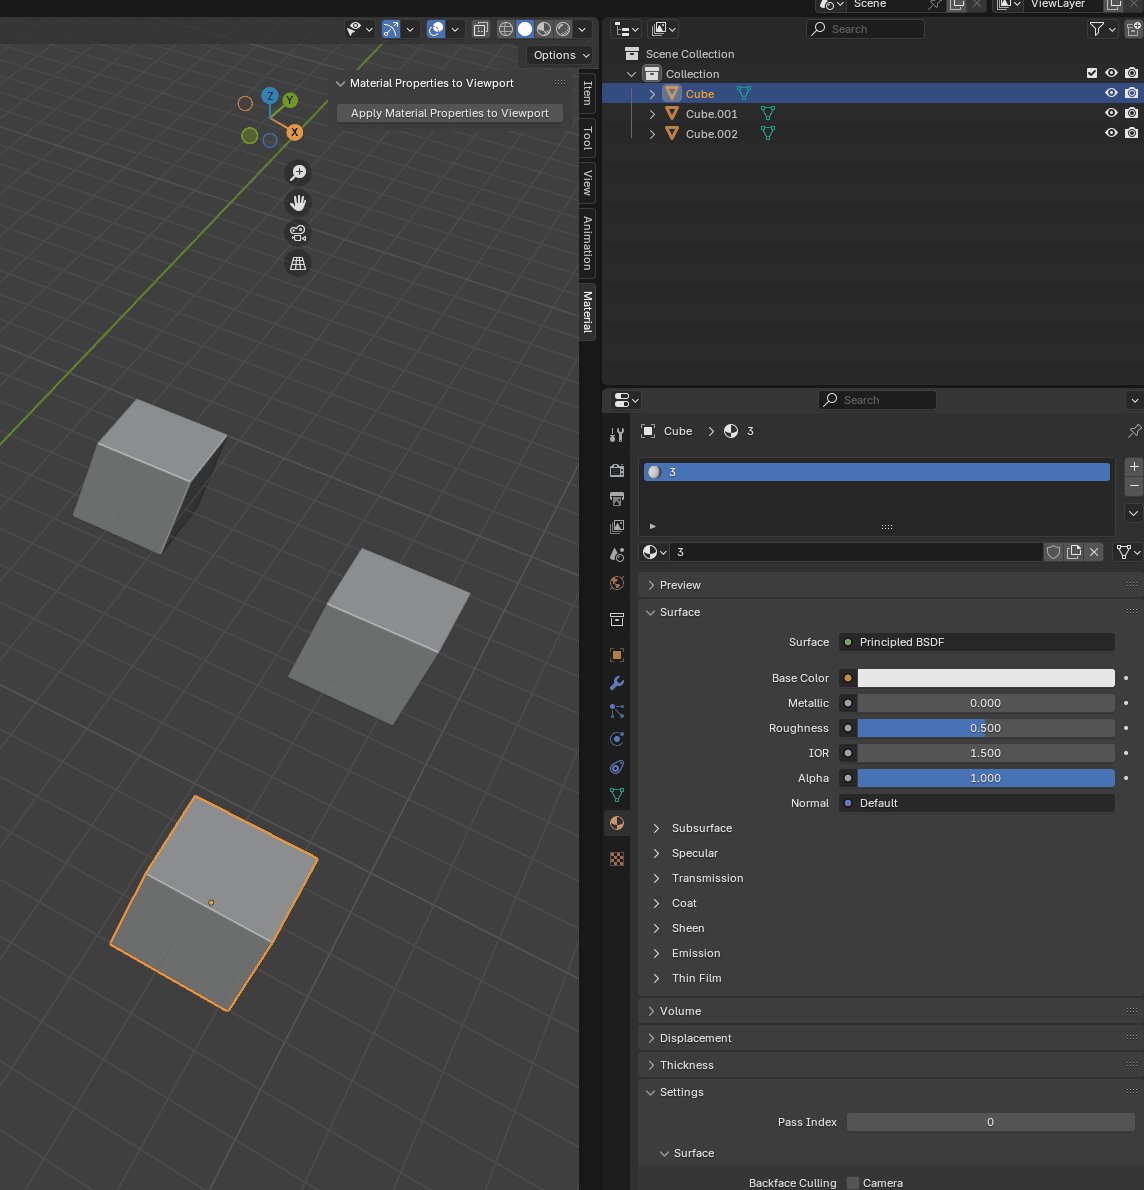
Task: Open the Physics properties tab
Action: (x=616, y=739)
